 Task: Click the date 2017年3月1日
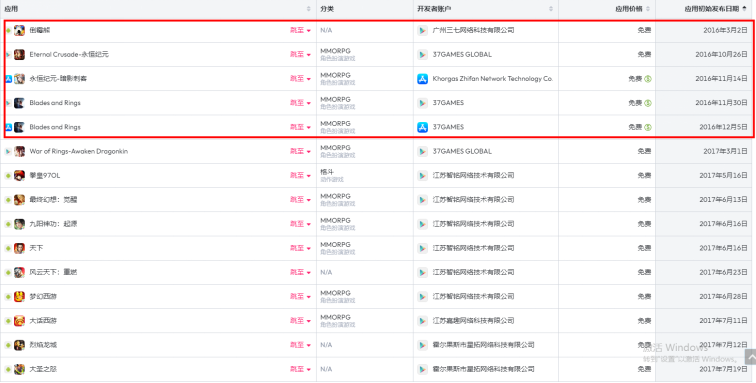(x=725, y=151)
